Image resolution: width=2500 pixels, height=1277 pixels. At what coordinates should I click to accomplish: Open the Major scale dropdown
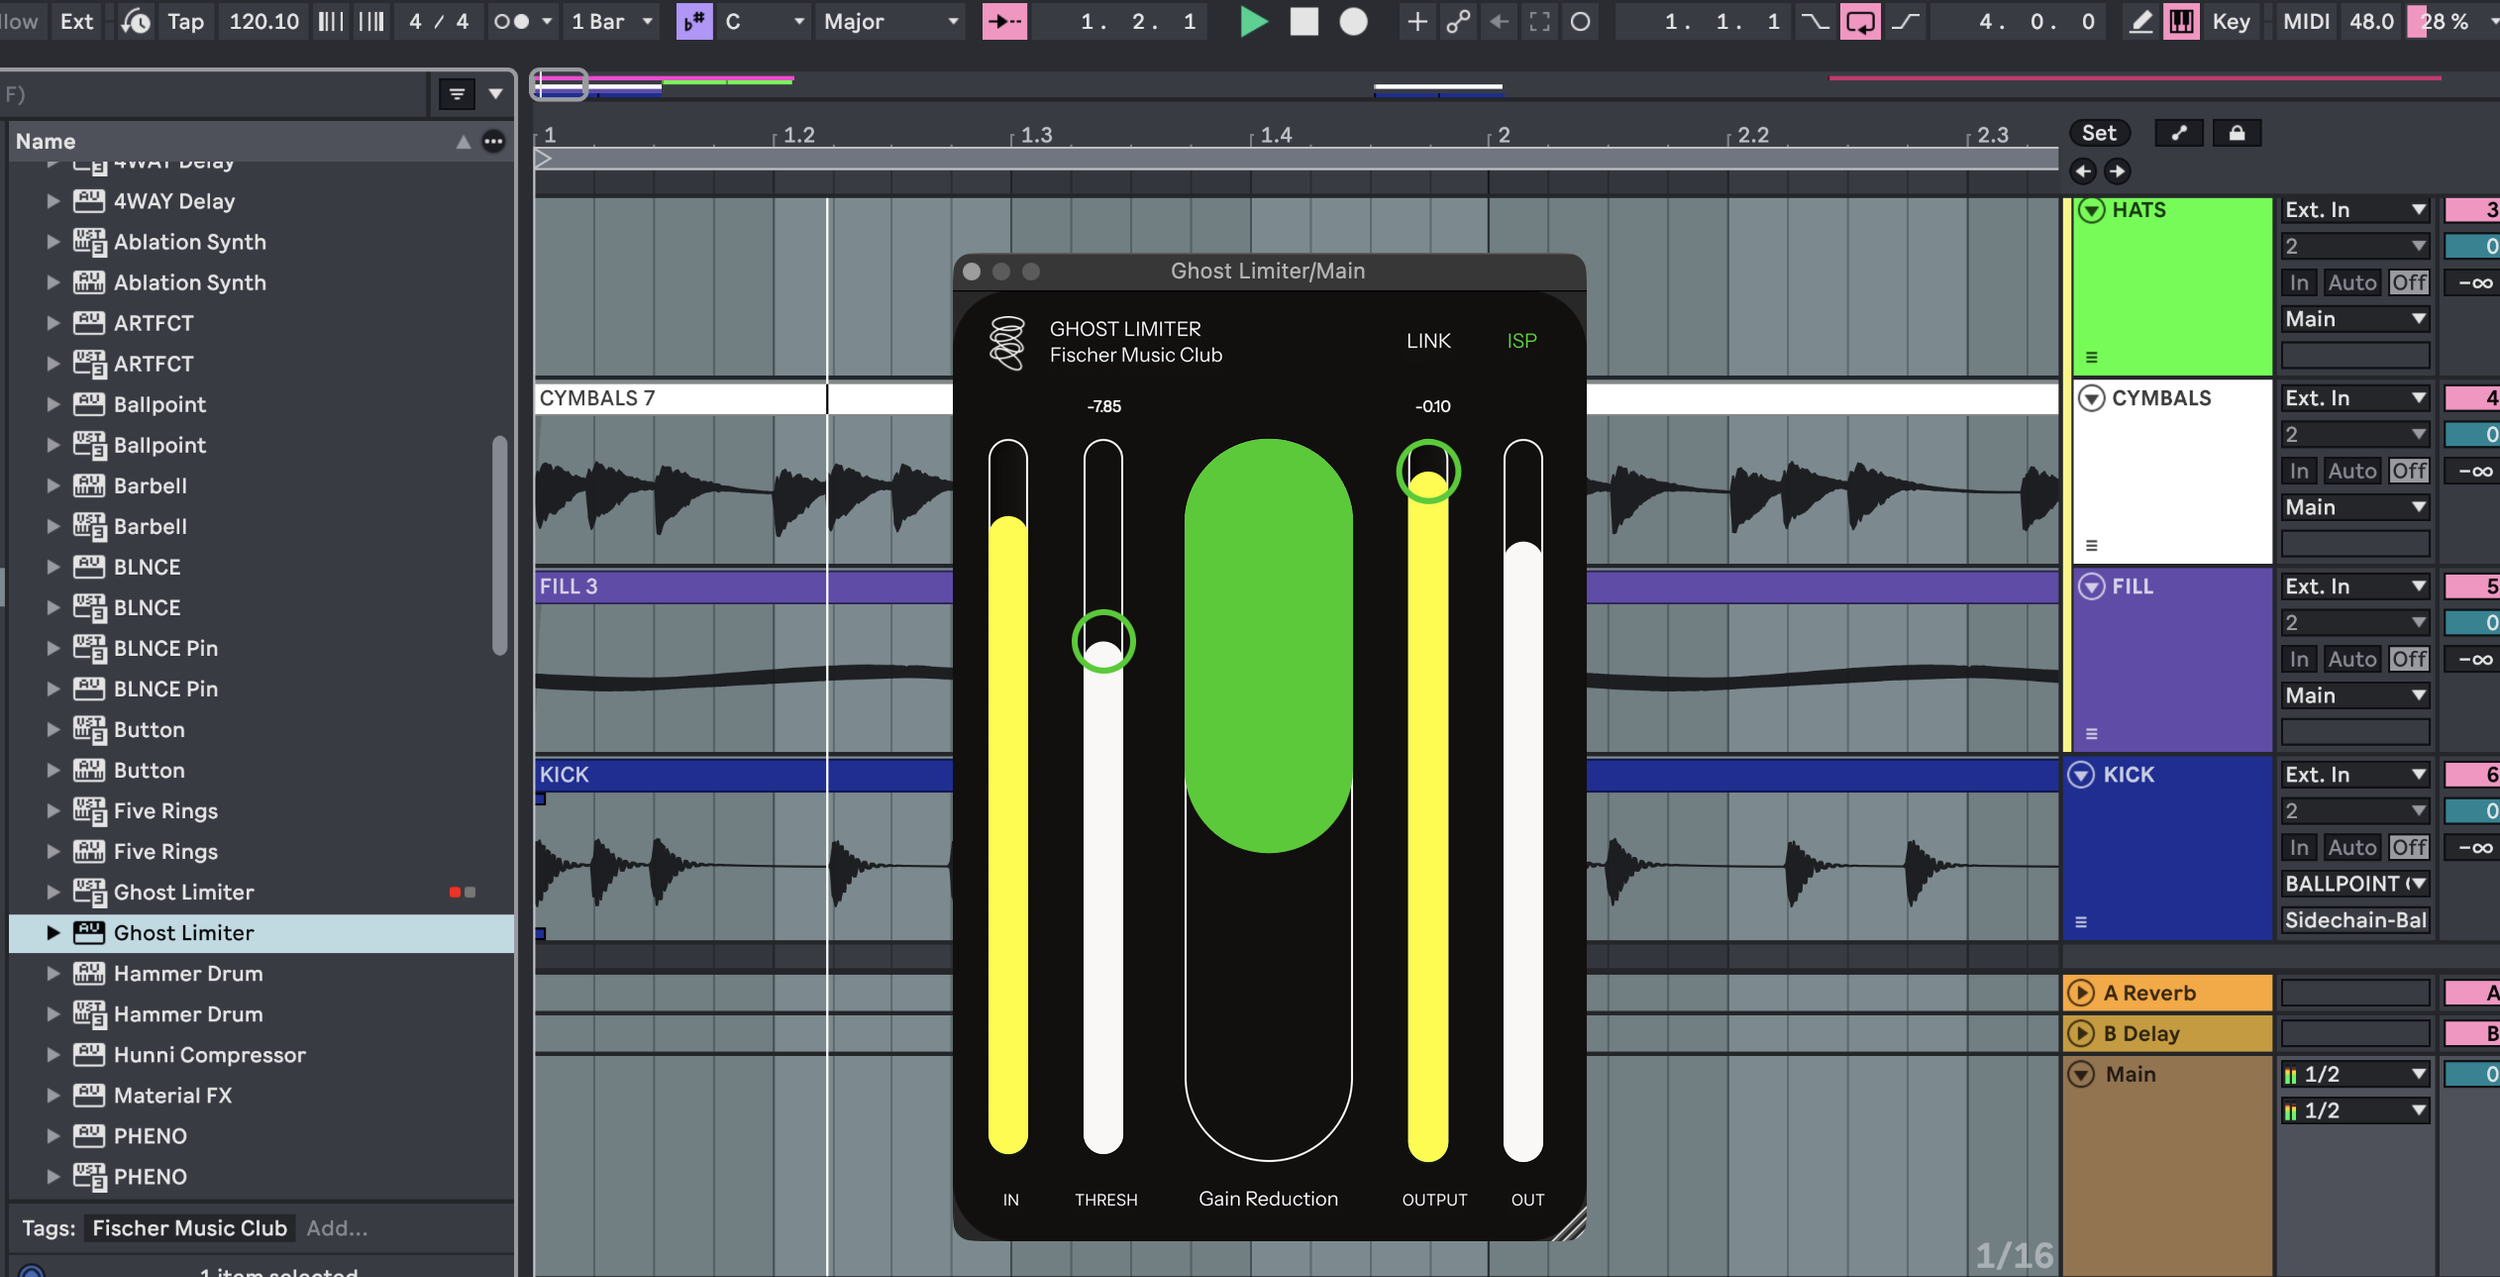coord(890,21)
